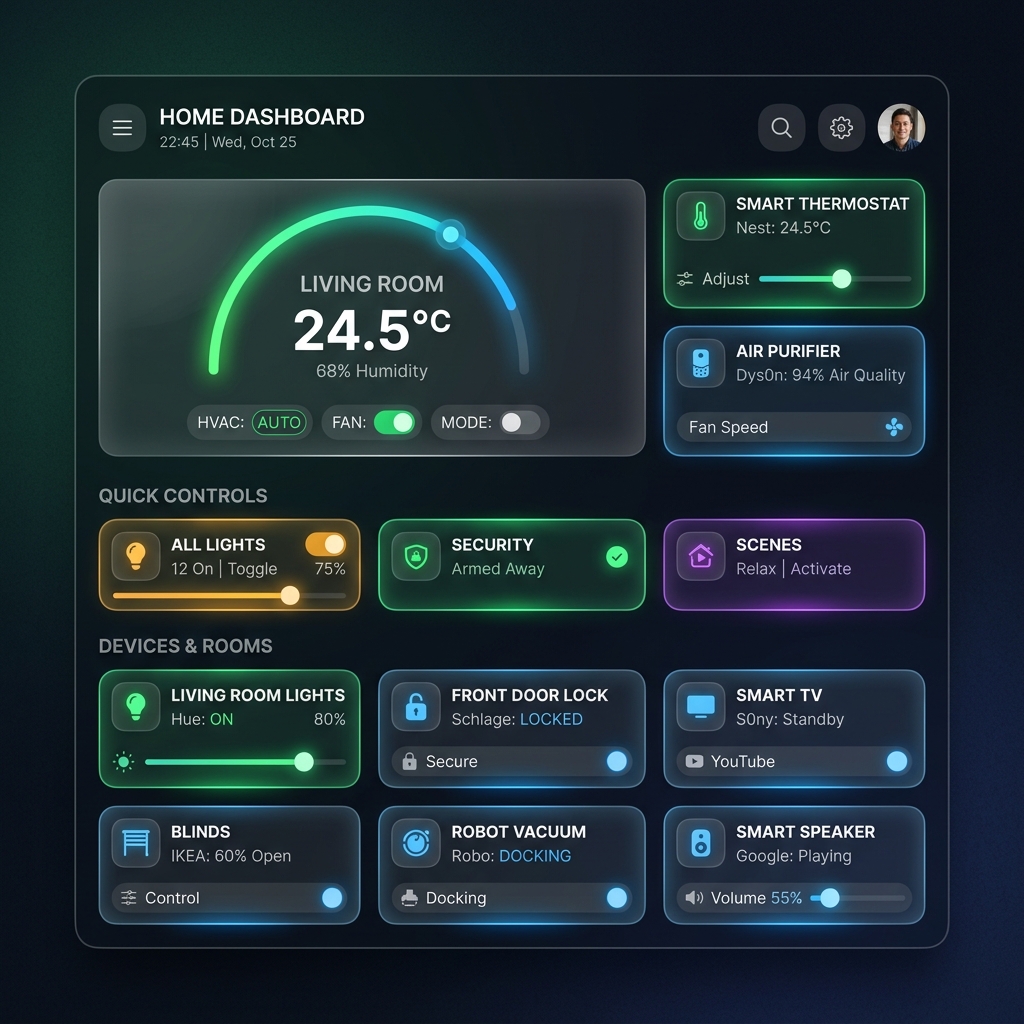Image resolution: width=1024 pixels, height=1024 pixels.
Task: Click the DEVICES & ROOMS section heading
Action: [185, 646]
